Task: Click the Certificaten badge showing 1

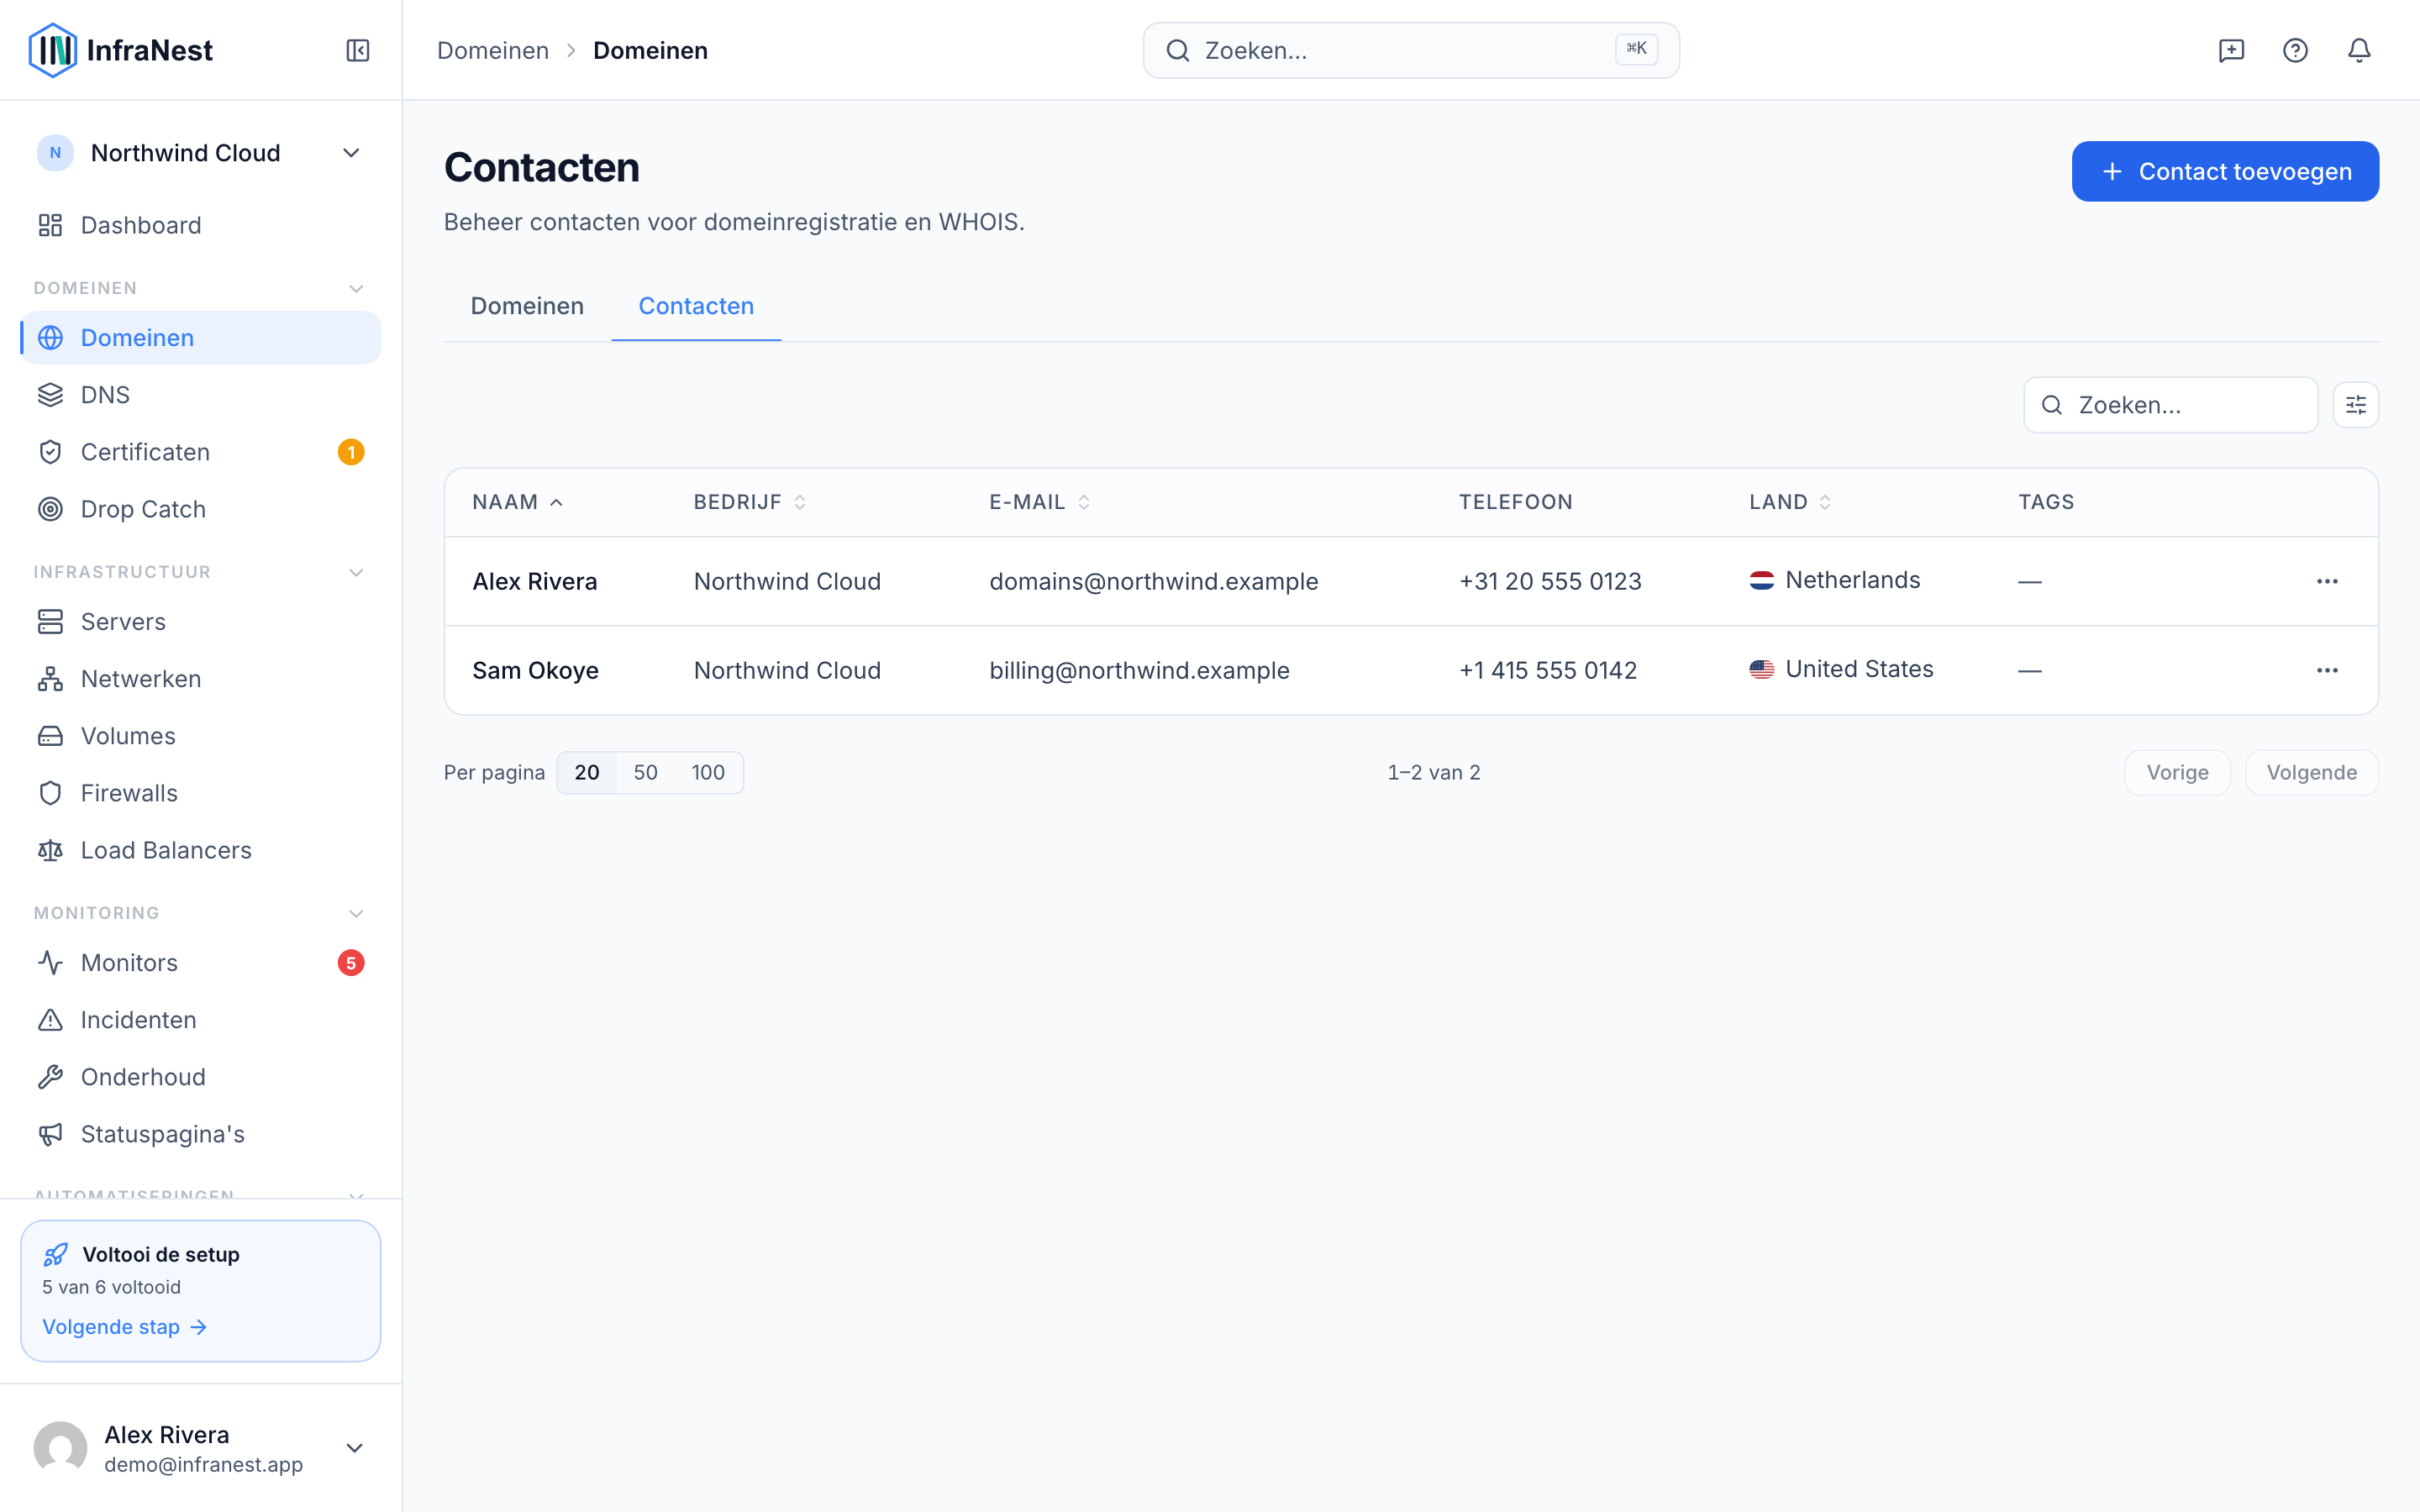Action: [351, 452]
